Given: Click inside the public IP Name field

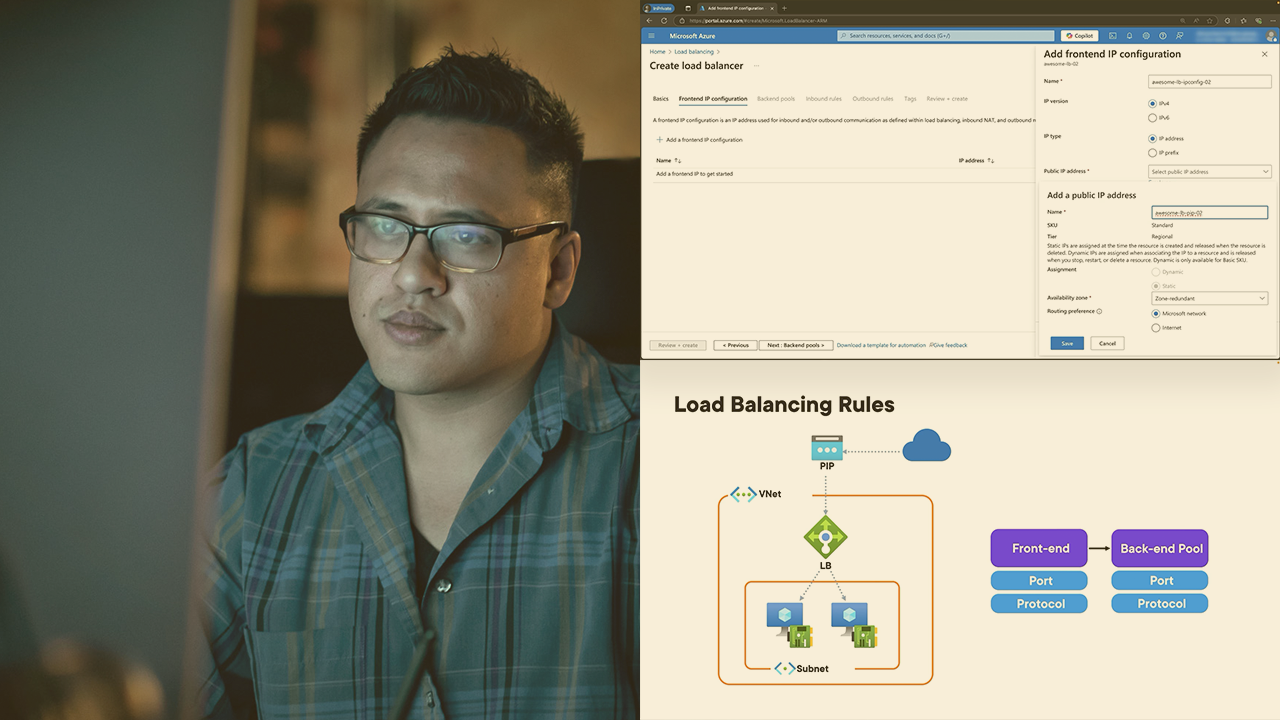Looking at the screenshot, I should pyautogui.click(x=1209, y=212).
